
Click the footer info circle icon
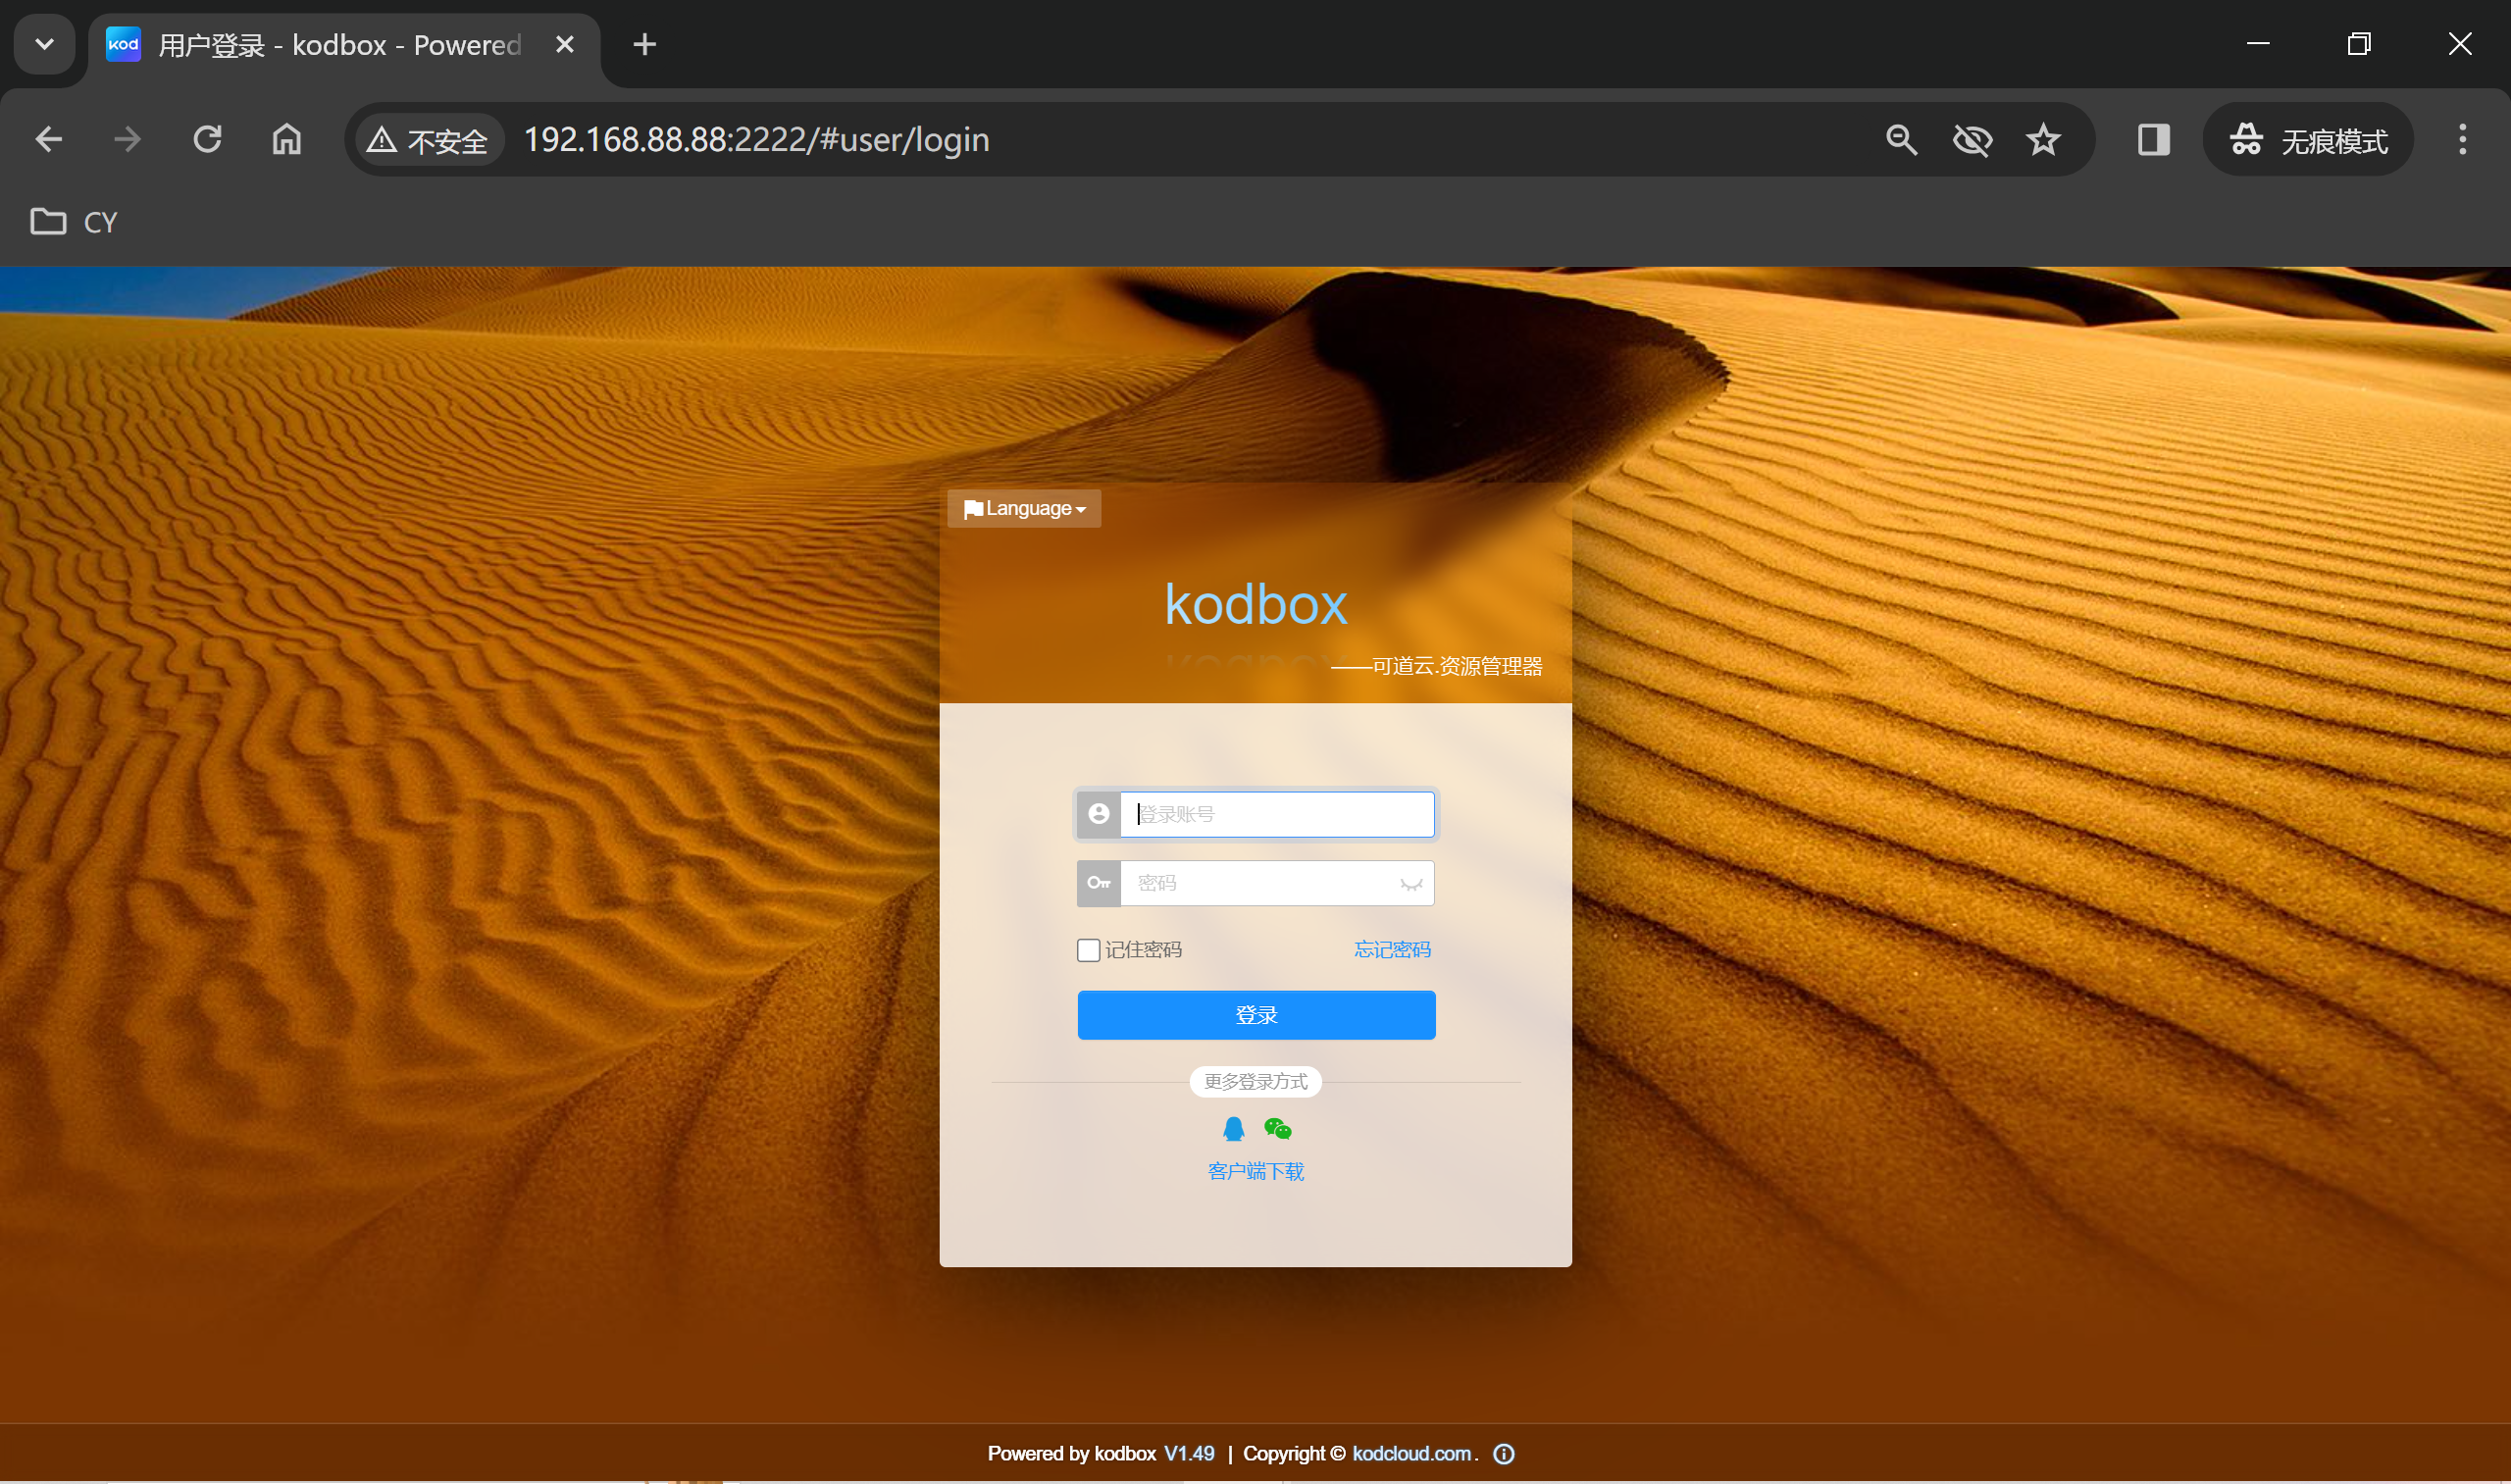(1504, 1454)
